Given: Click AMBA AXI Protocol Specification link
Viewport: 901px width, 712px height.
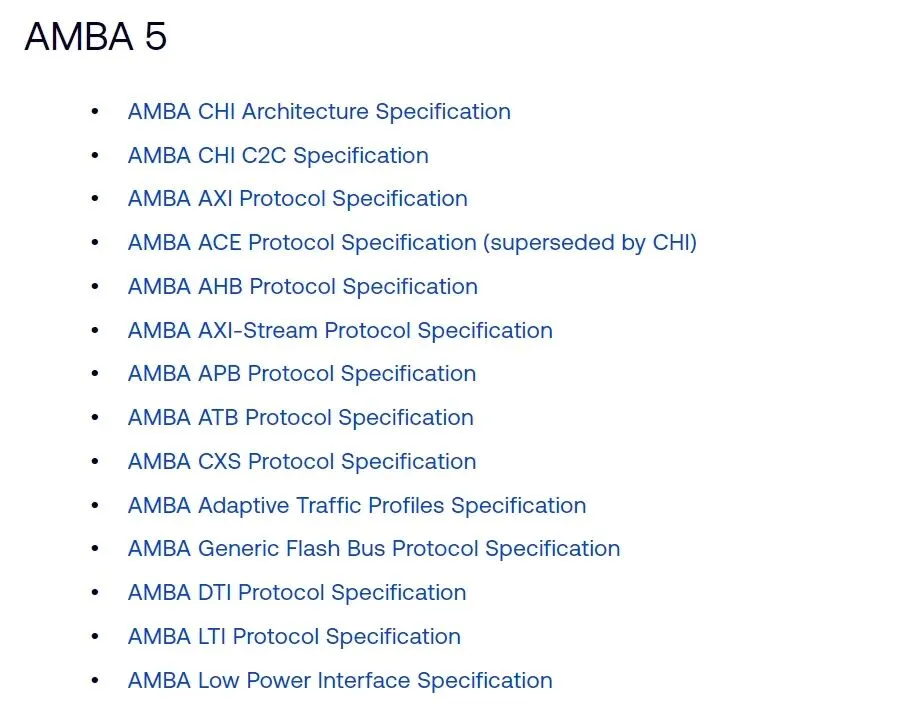Looking at the screenshot, I should coord(298,199).
